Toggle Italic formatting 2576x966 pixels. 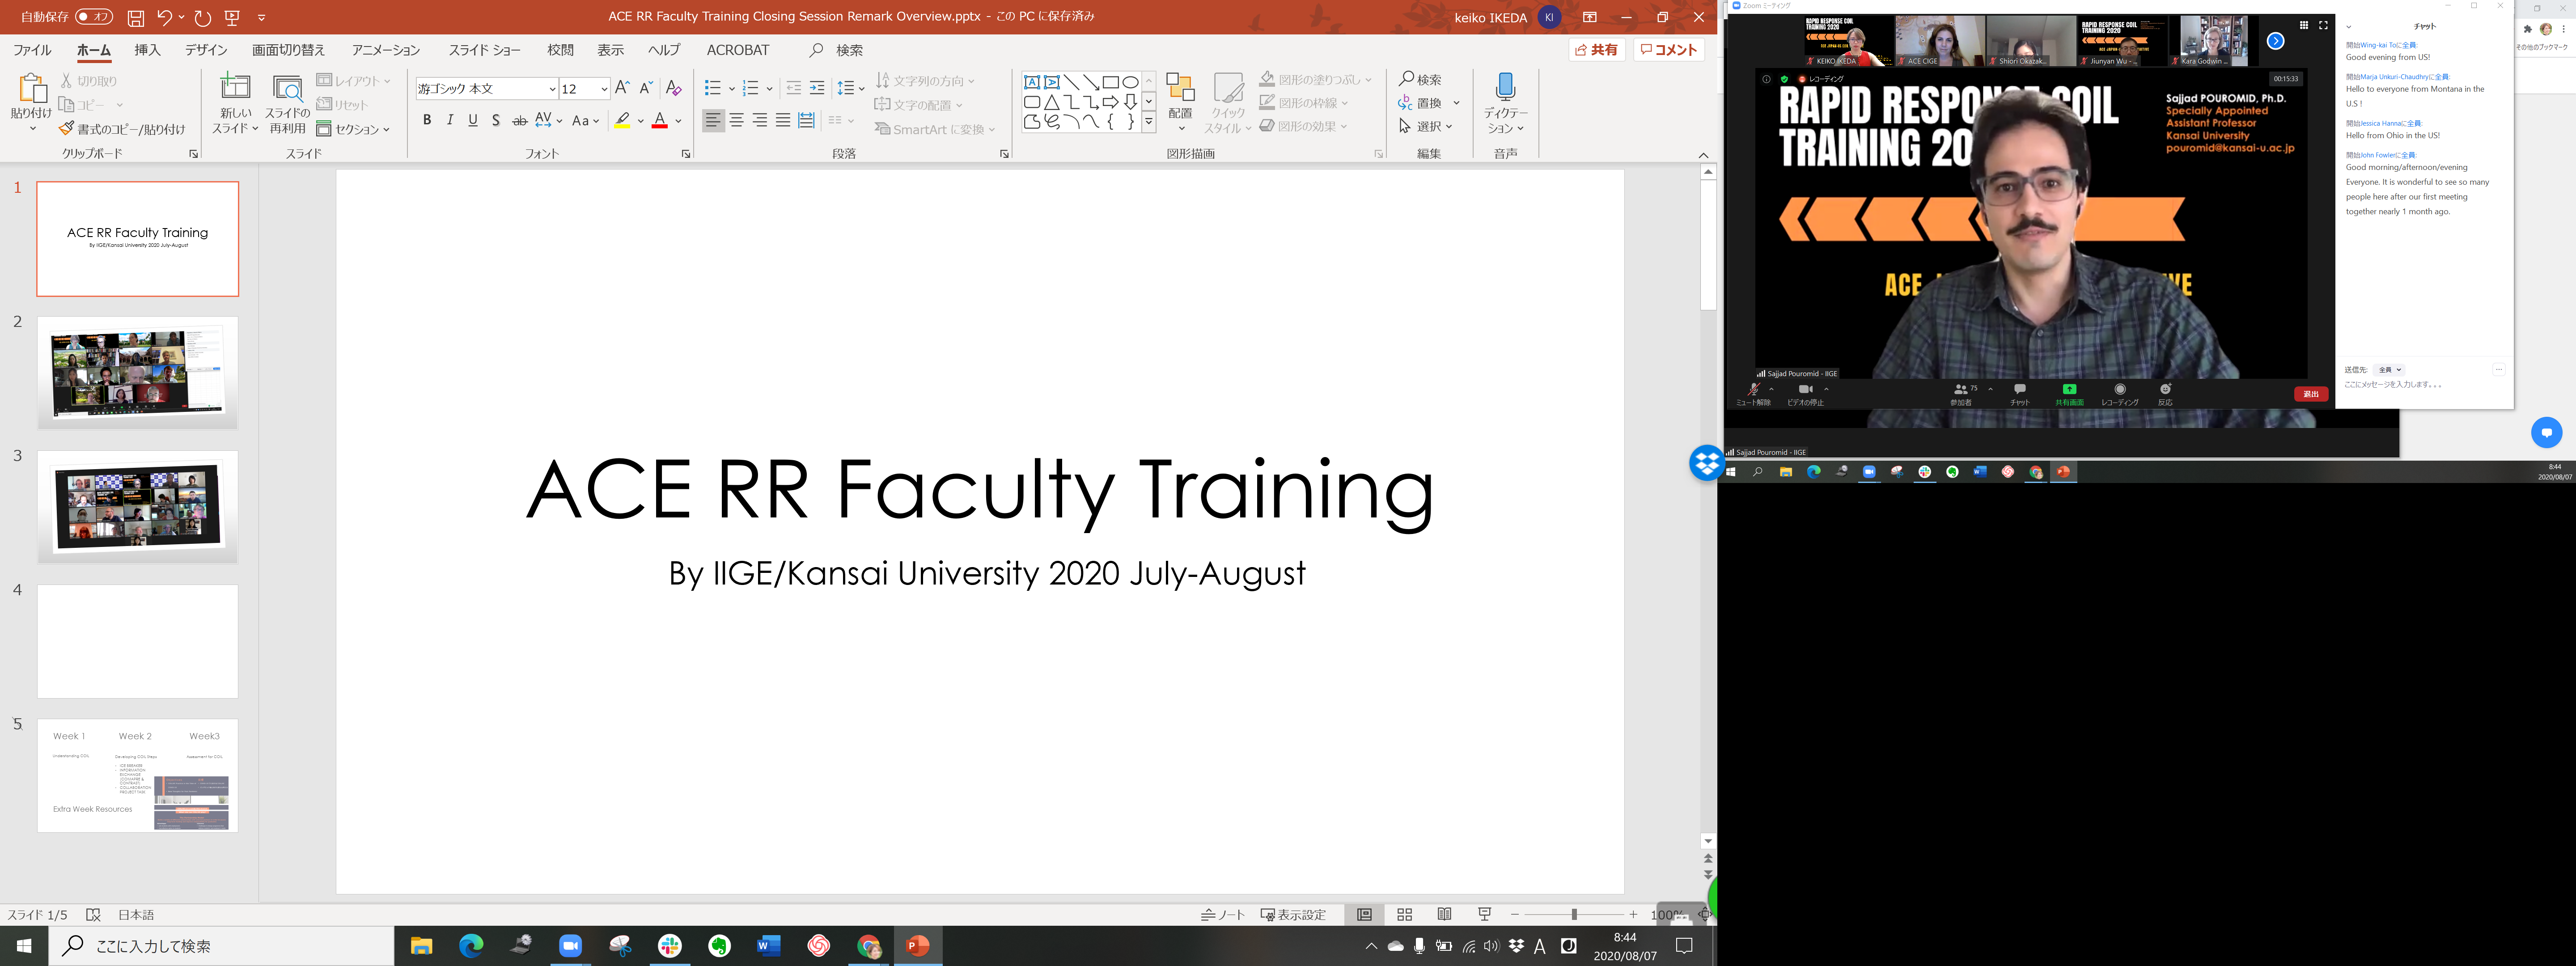450,120
